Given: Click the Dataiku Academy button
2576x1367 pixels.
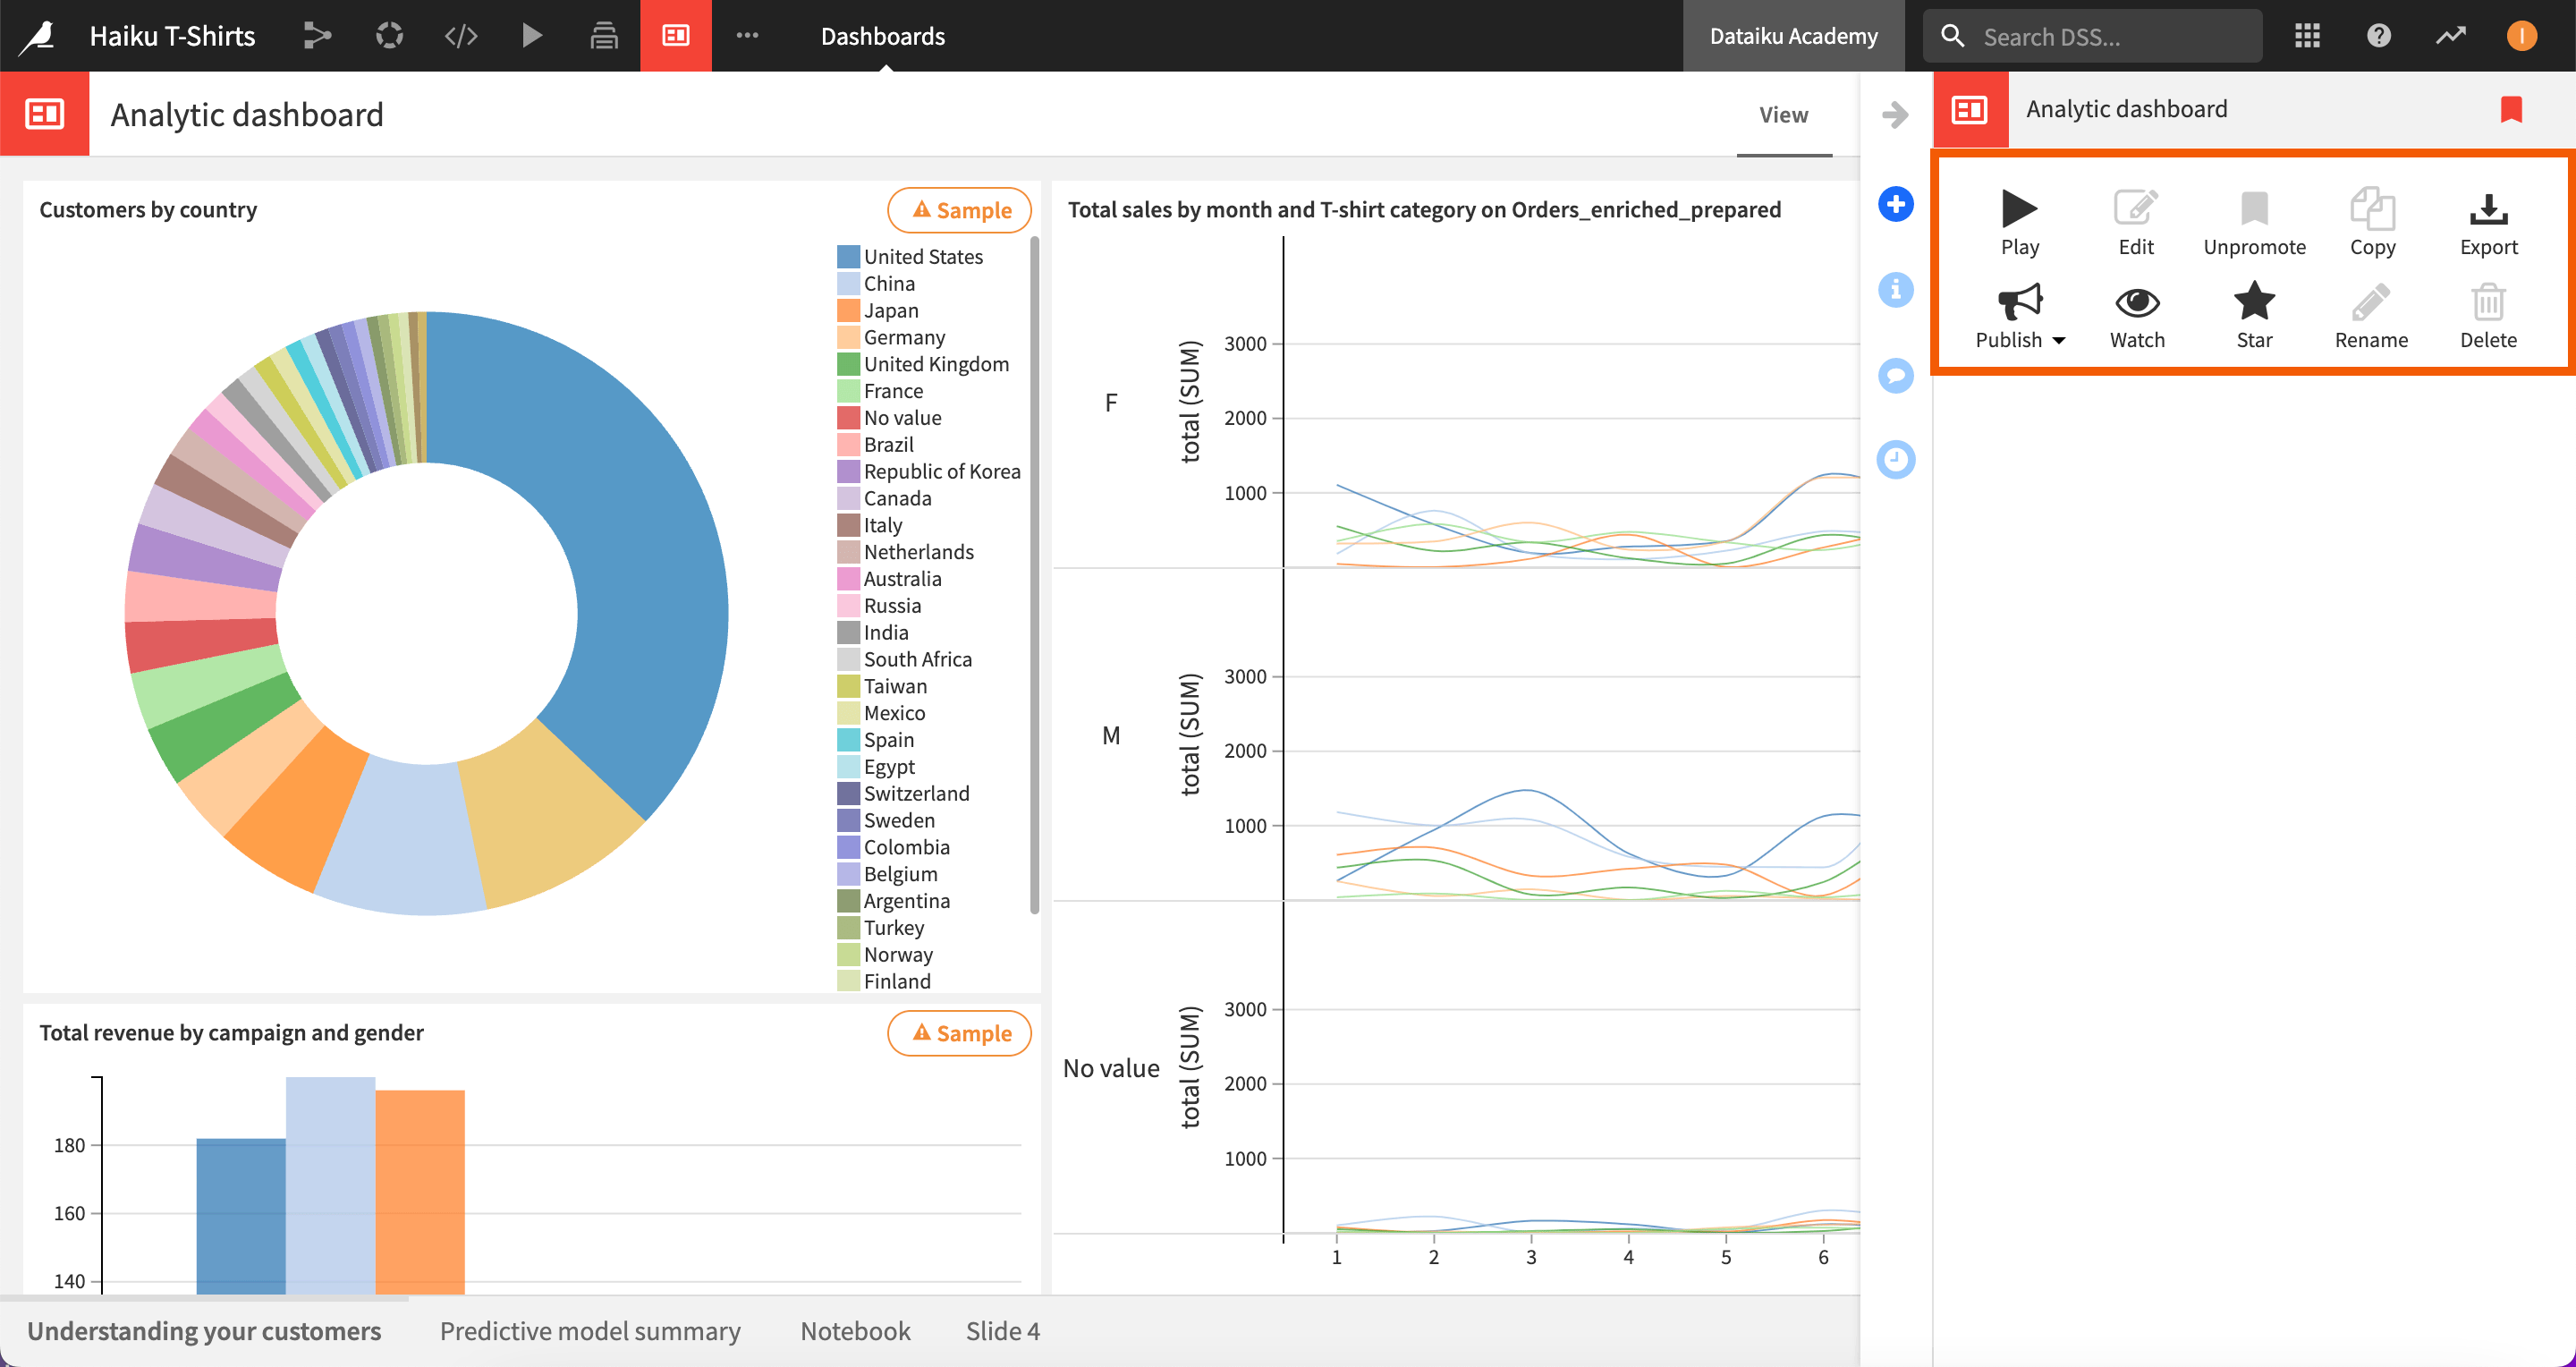Looking at the screenshot, I should 1794,35.
